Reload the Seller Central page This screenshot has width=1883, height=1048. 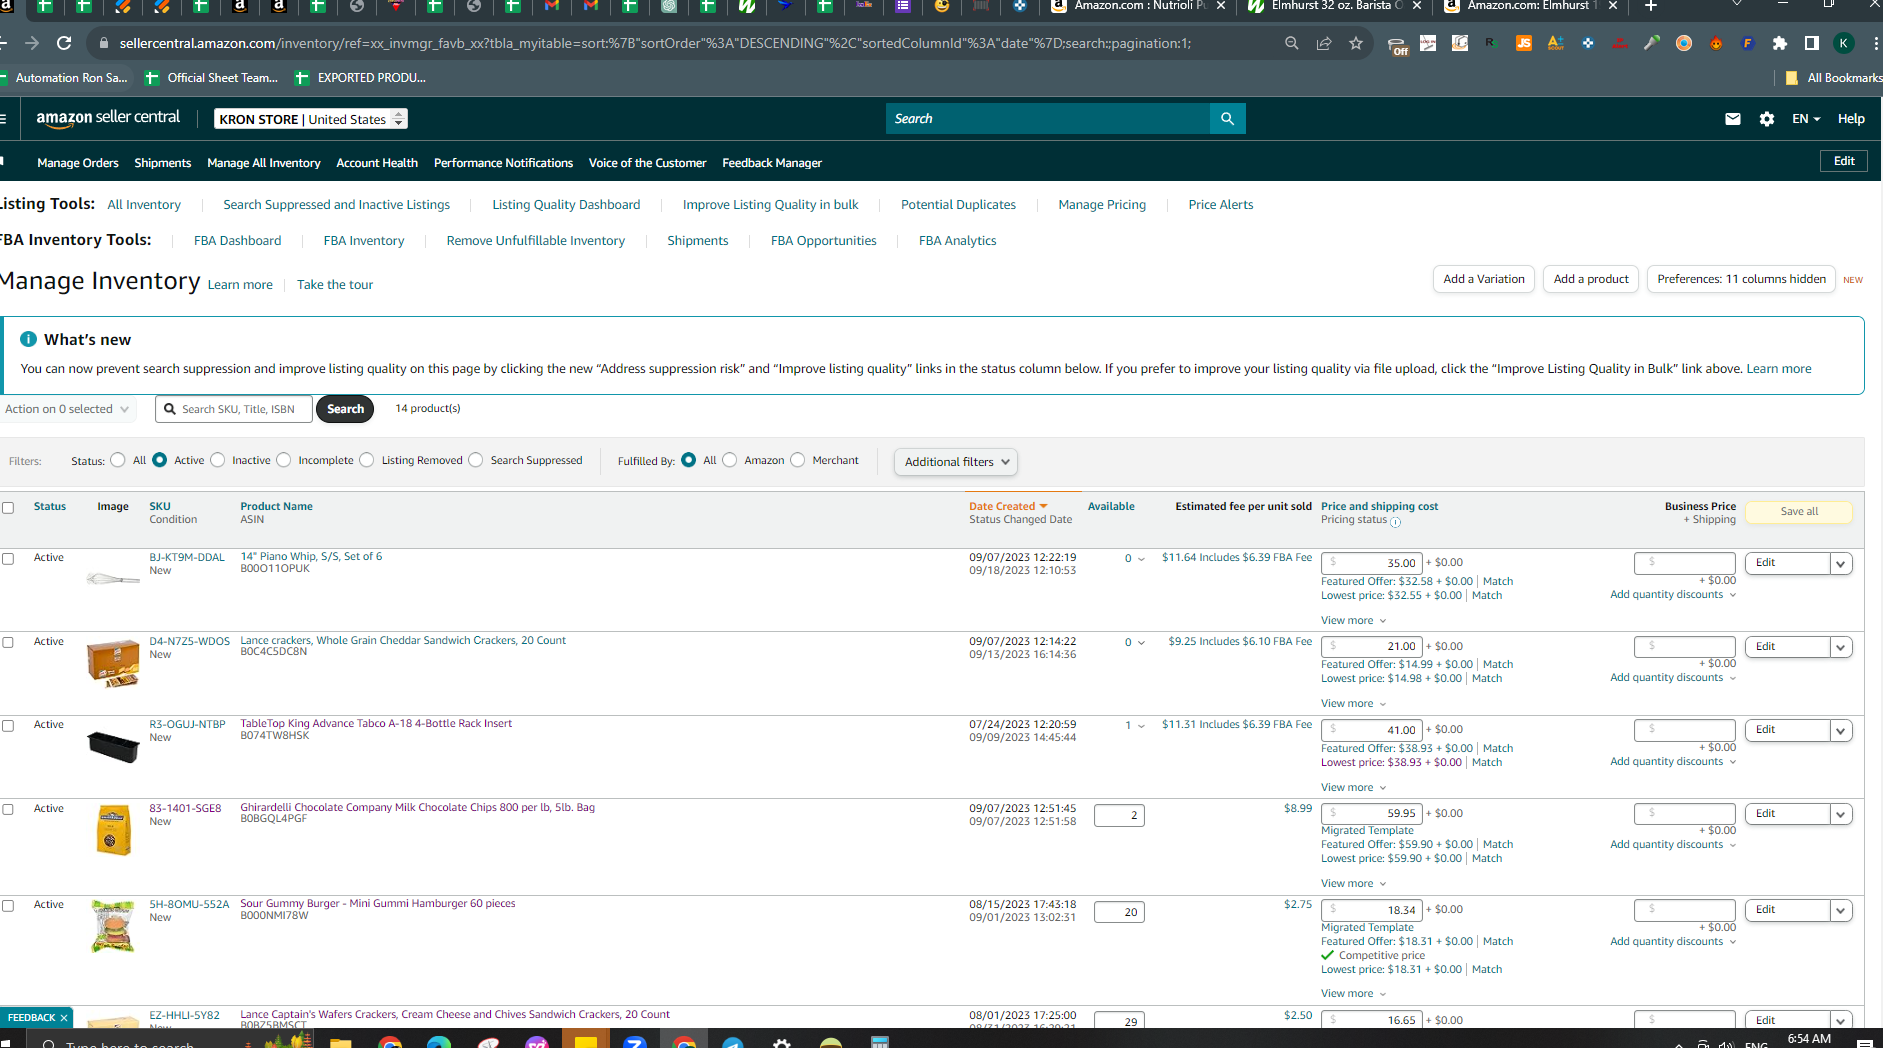[64, 43]
